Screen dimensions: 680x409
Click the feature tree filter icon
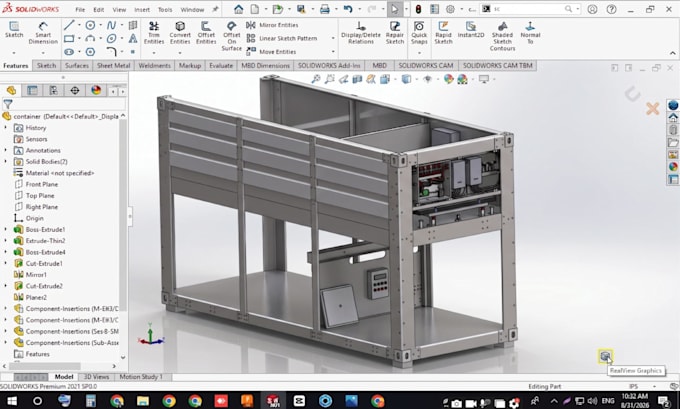coord(8,104)
